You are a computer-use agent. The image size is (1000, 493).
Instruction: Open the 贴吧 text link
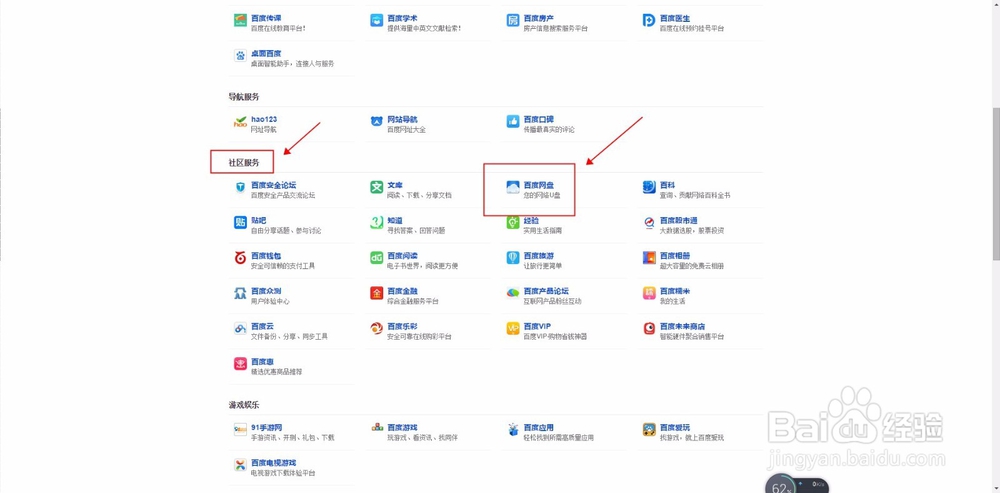[x=258, y=220]
